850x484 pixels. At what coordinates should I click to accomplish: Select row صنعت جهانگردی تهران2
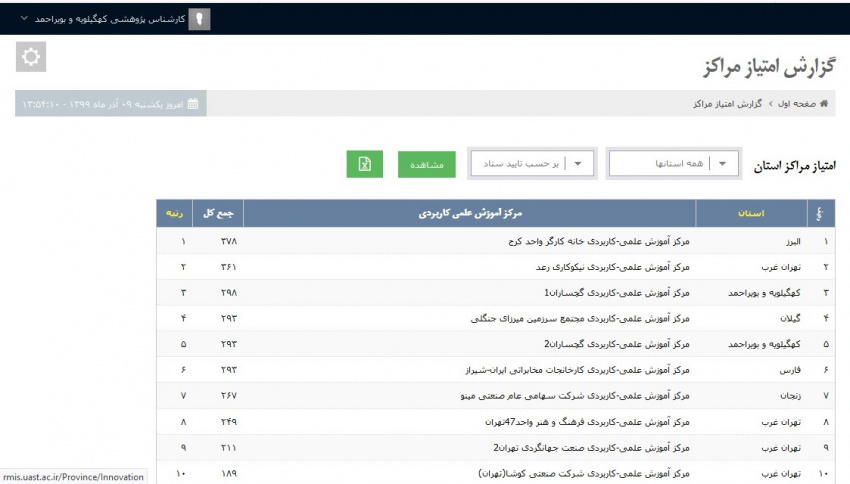495,448
